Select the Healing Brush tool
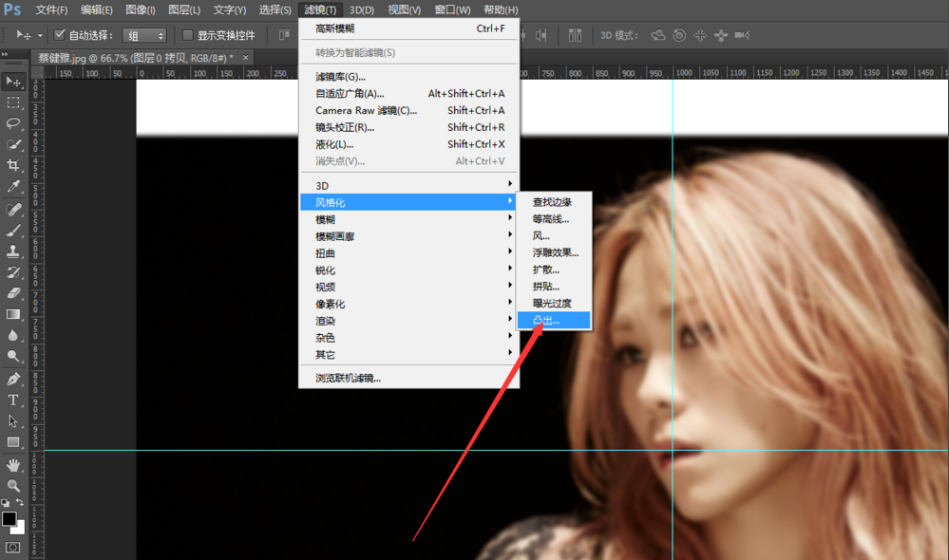The width and height of the screenshot is (949, 560). click(x=13, y=209)
